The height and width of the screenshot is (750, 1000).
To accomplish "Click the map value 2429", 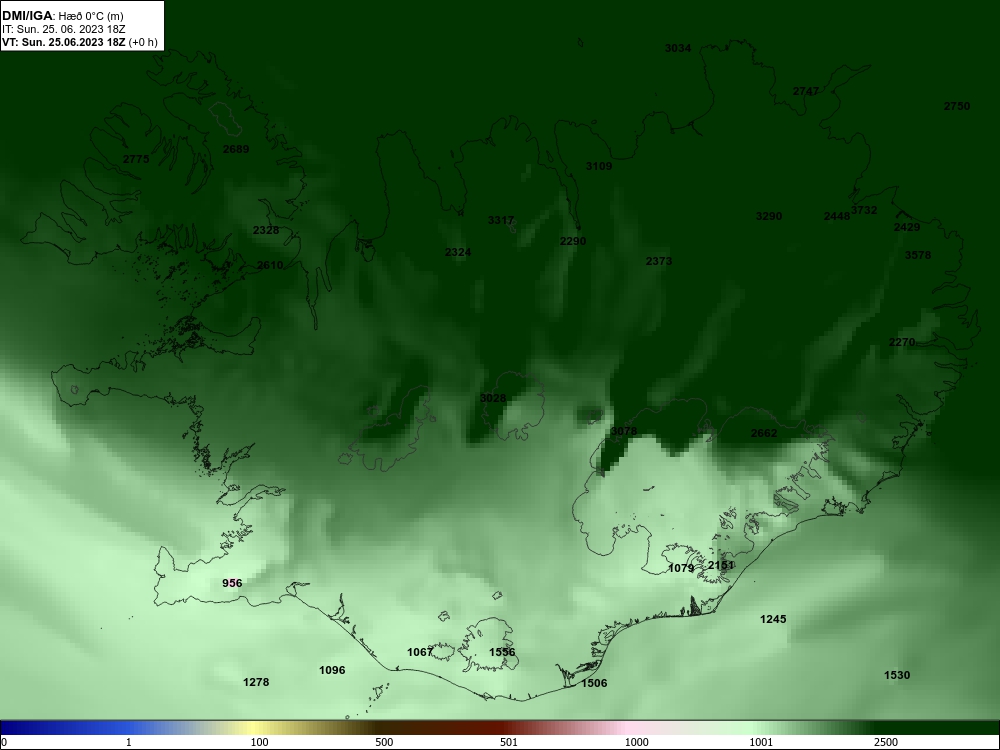I will pos(907,227).
